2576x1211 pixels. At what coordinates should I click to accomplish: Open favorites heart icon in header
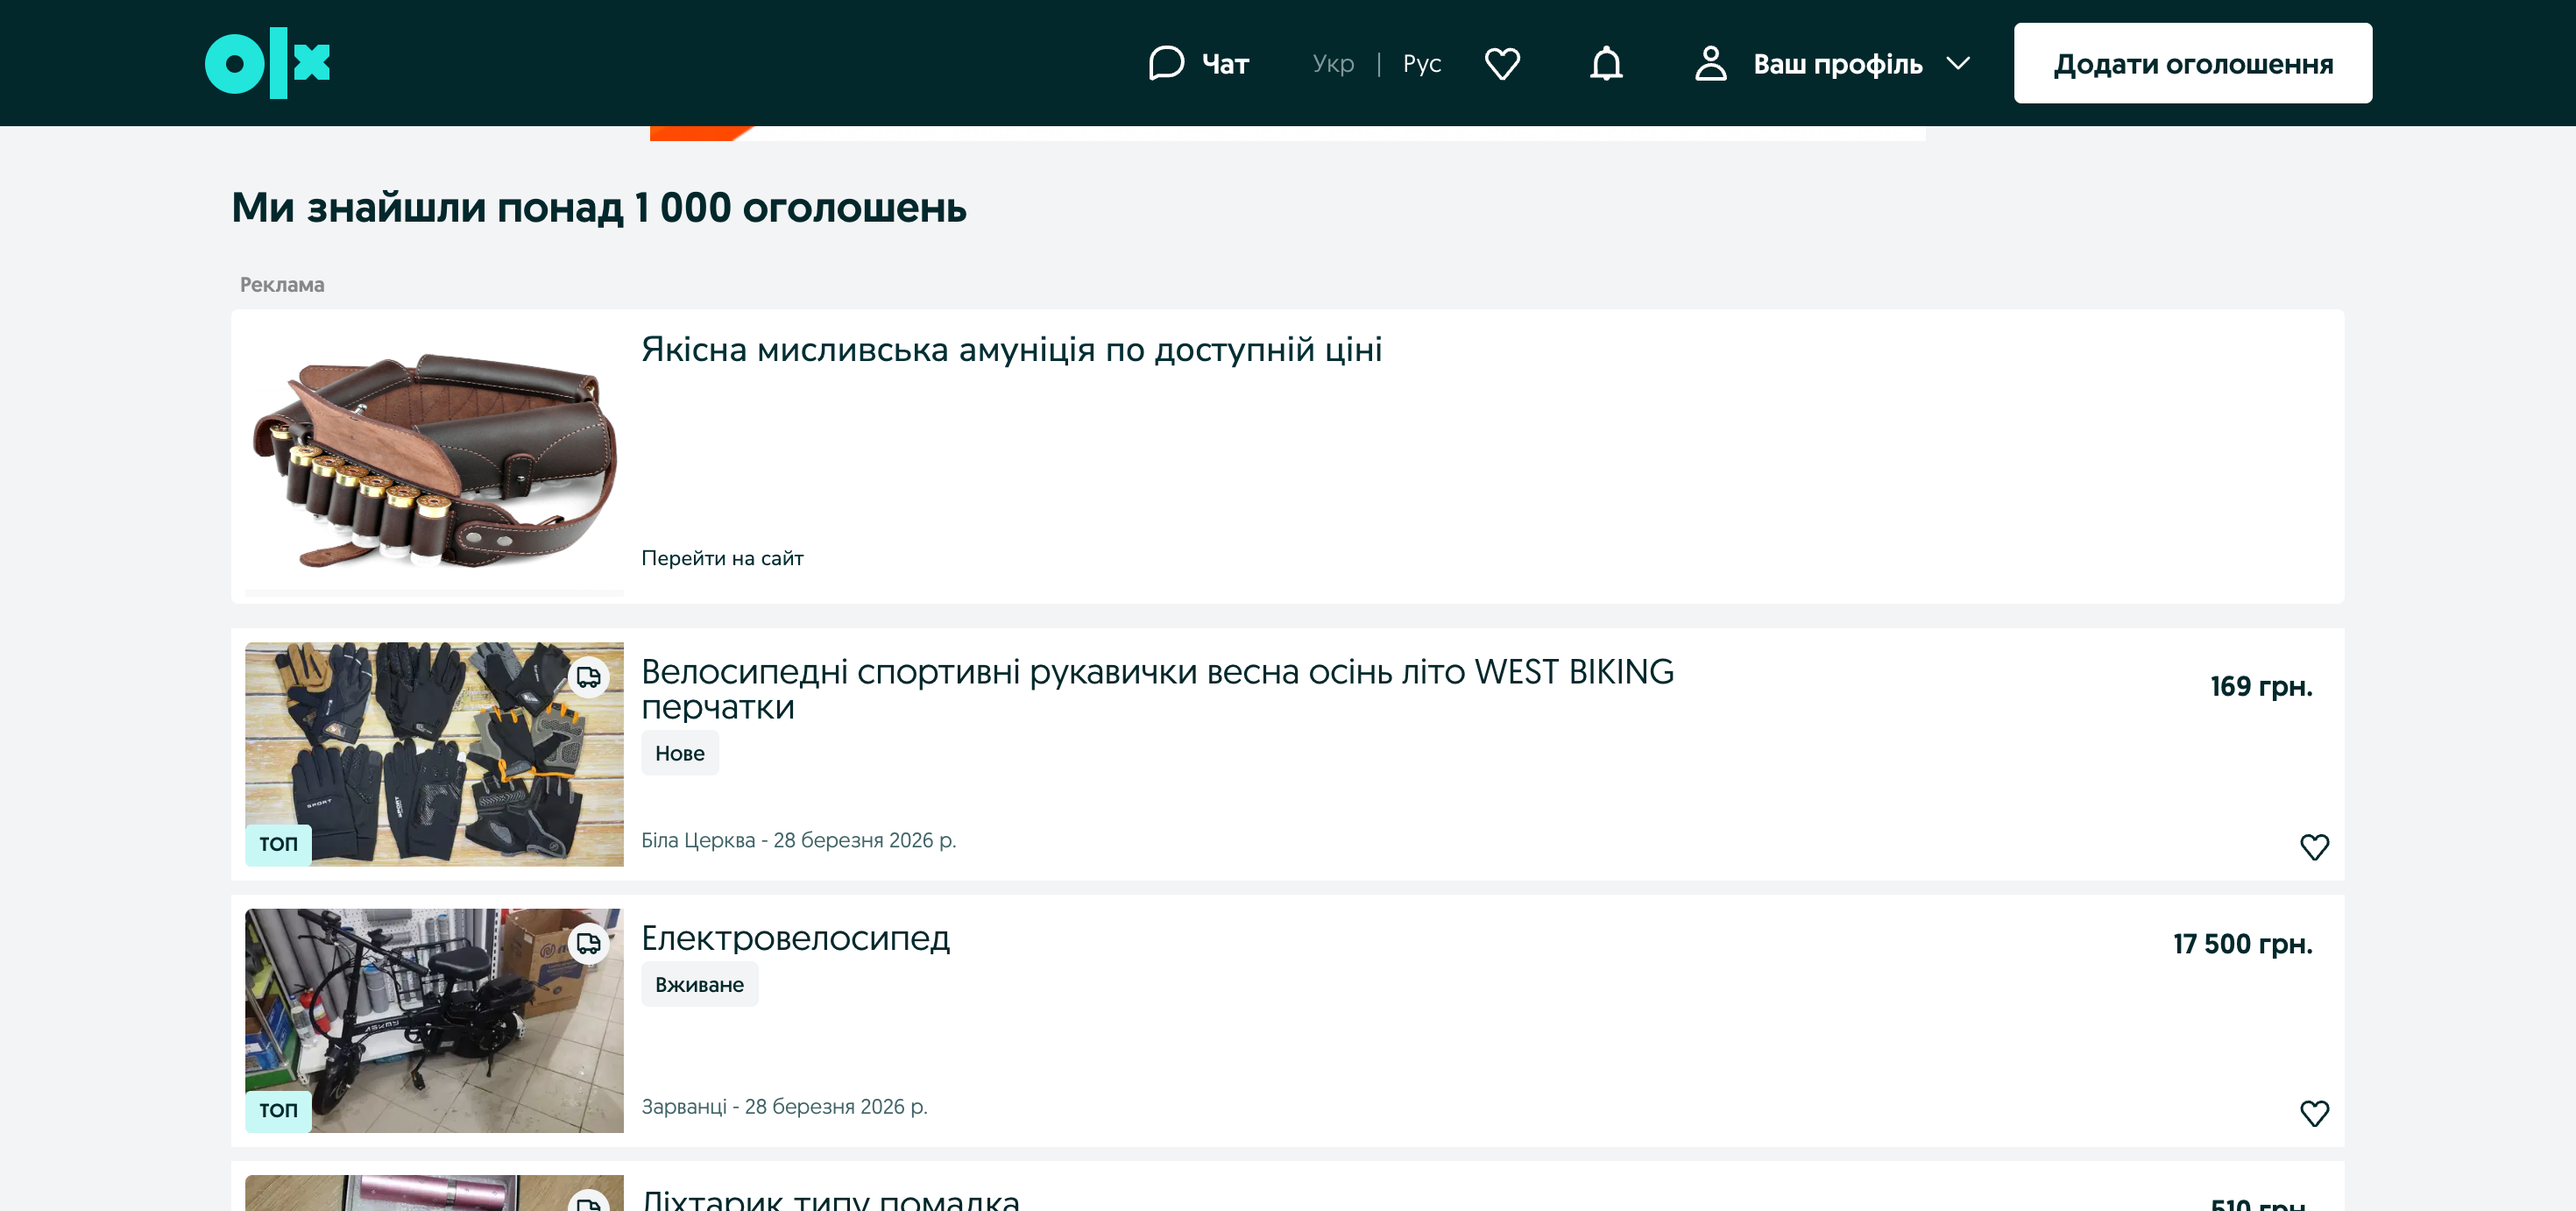[1502, 63]
